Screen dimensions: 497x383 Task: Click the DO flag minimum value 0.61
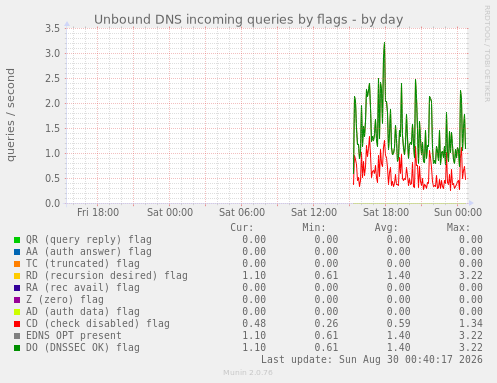pyautogui.click(x=326, y=348)
